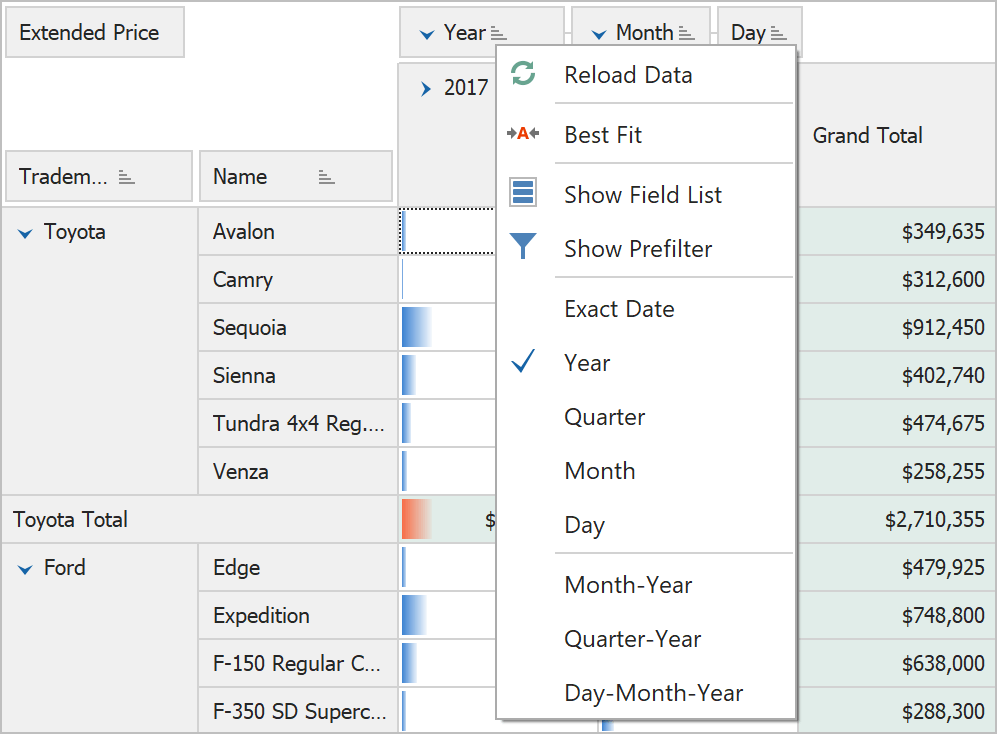Click the Show Prefilter funnel icon

[x=523, y=246]
